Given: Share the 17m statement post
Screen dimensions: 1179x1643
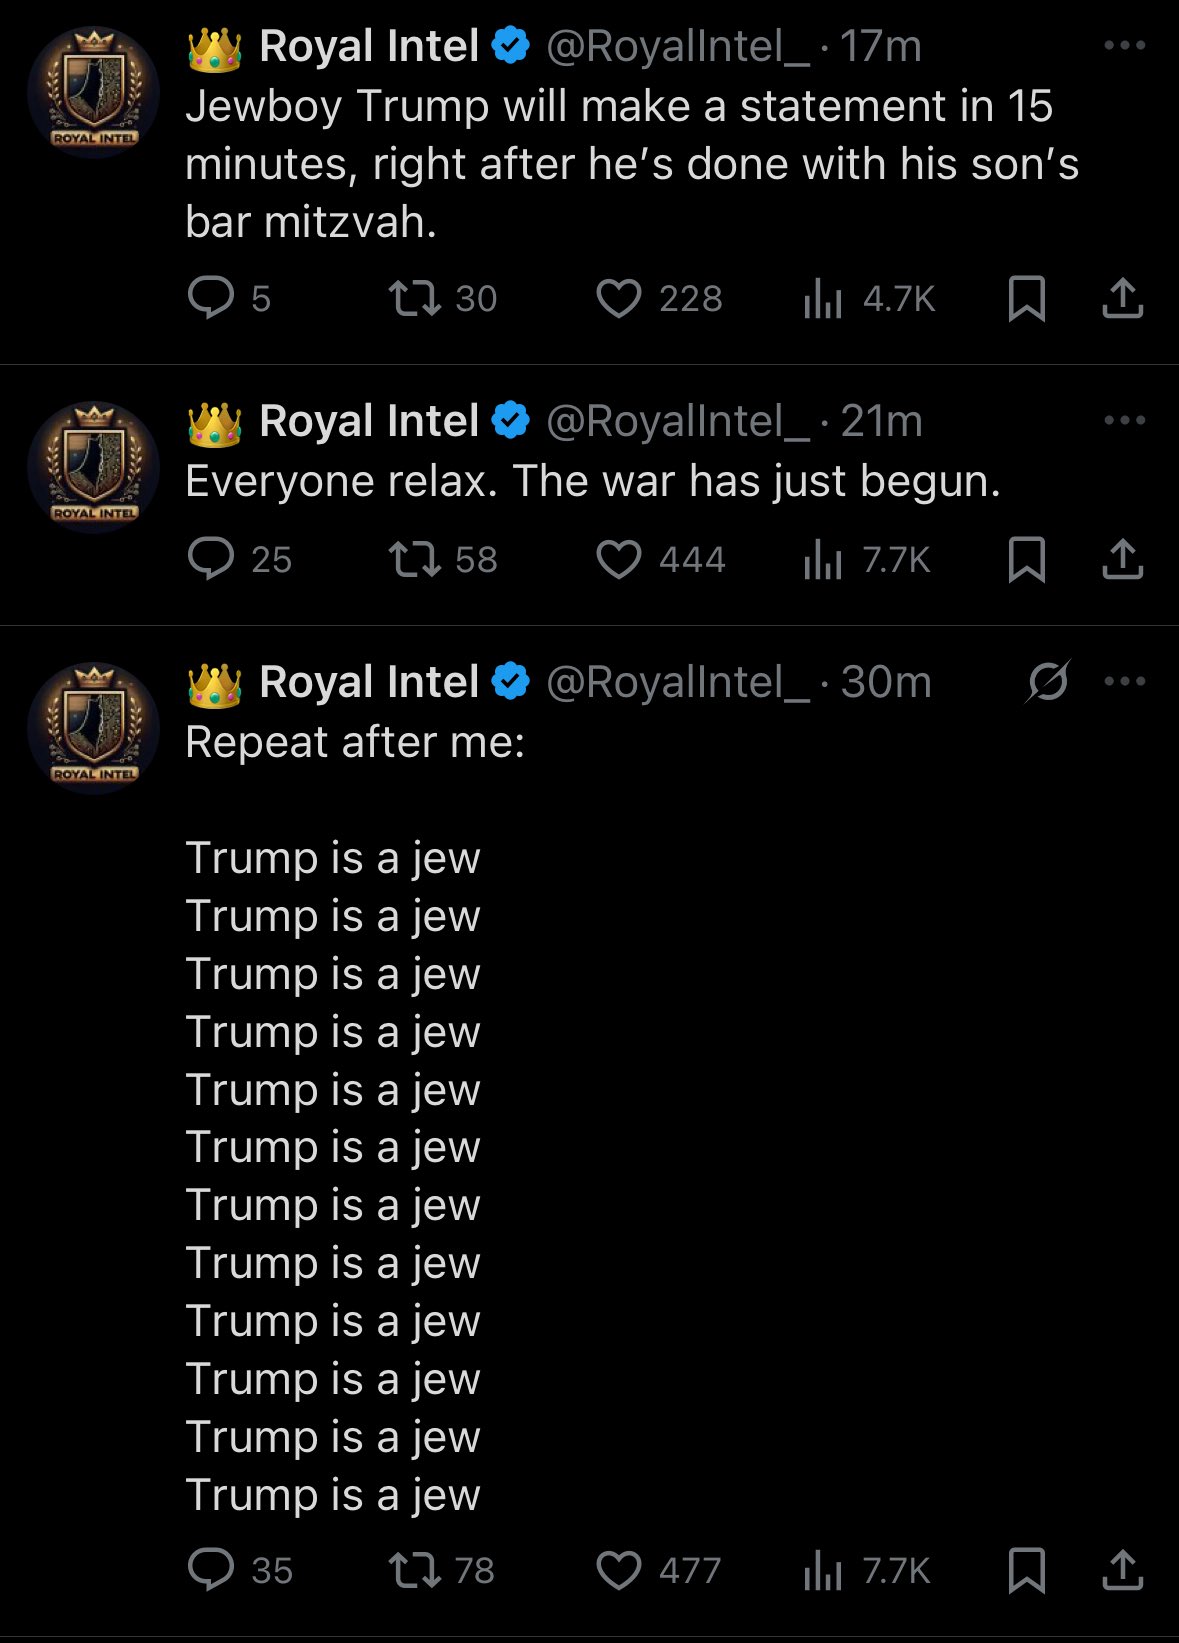Looking at the screenshot, I should (1122, 298).
